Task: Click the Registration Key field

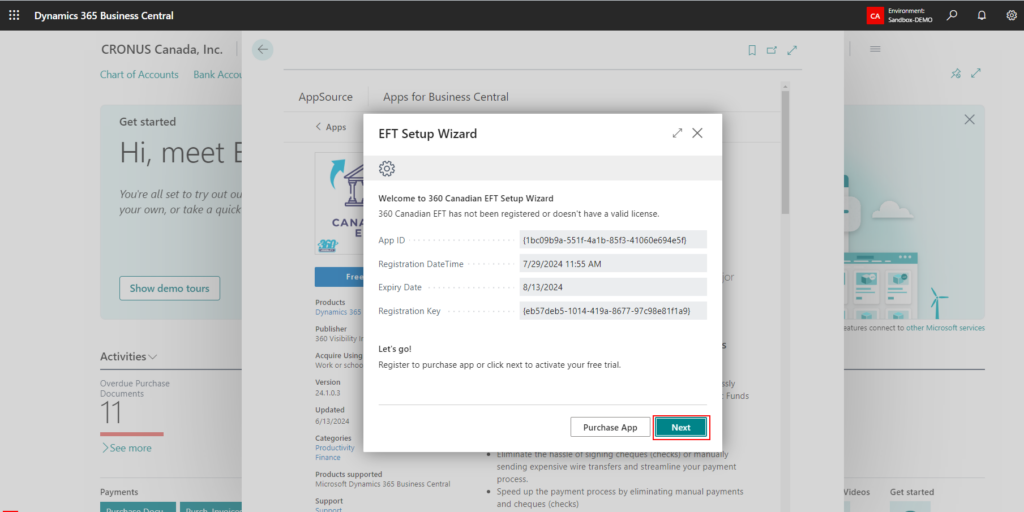Action: (613, 311)
